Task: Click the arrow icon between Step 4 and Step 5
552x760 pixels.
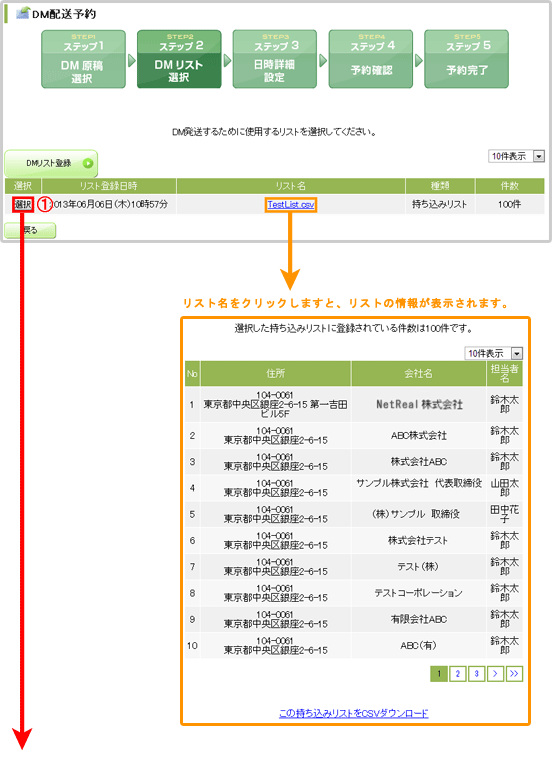Action: coord(419,61)
